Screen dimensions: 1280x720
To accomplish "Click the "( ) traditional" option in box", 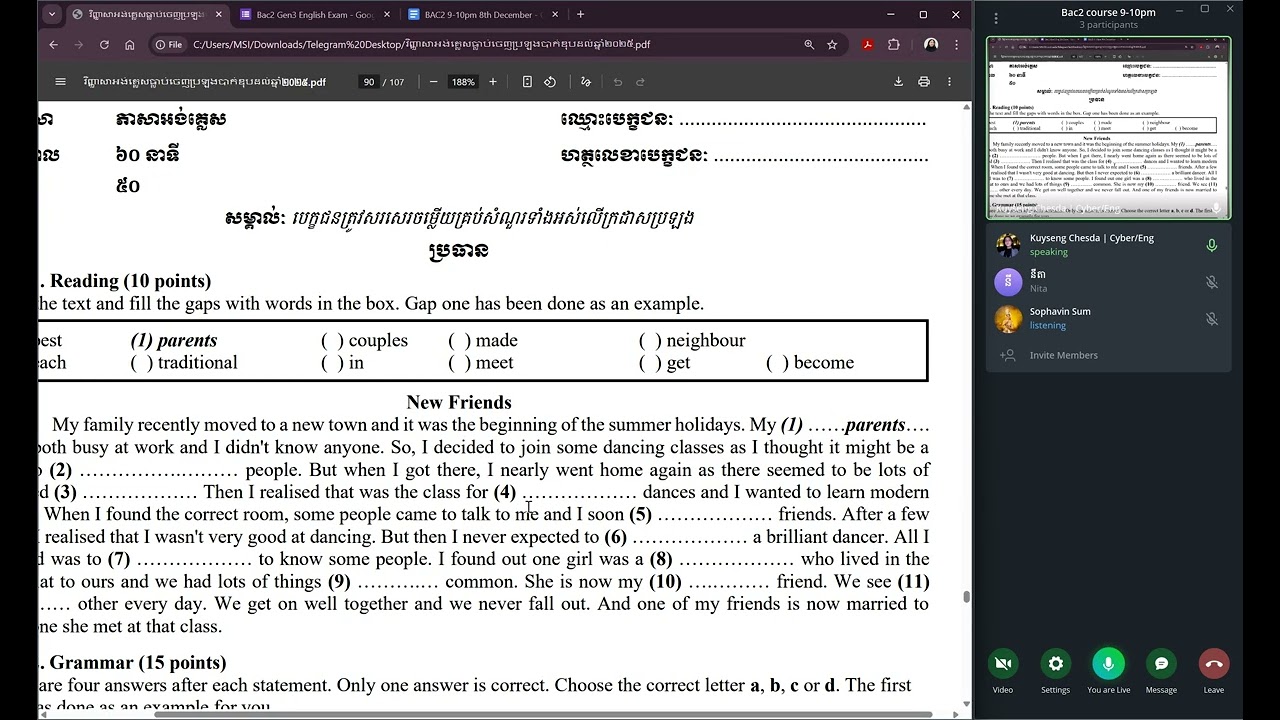I will pyautogui.click(x=184, y=362).
